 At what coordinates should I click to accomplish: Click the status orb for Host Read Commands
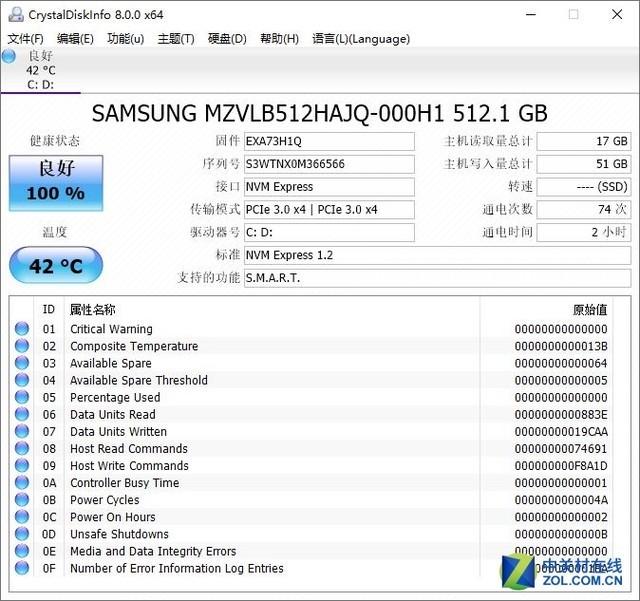point(22,448)
